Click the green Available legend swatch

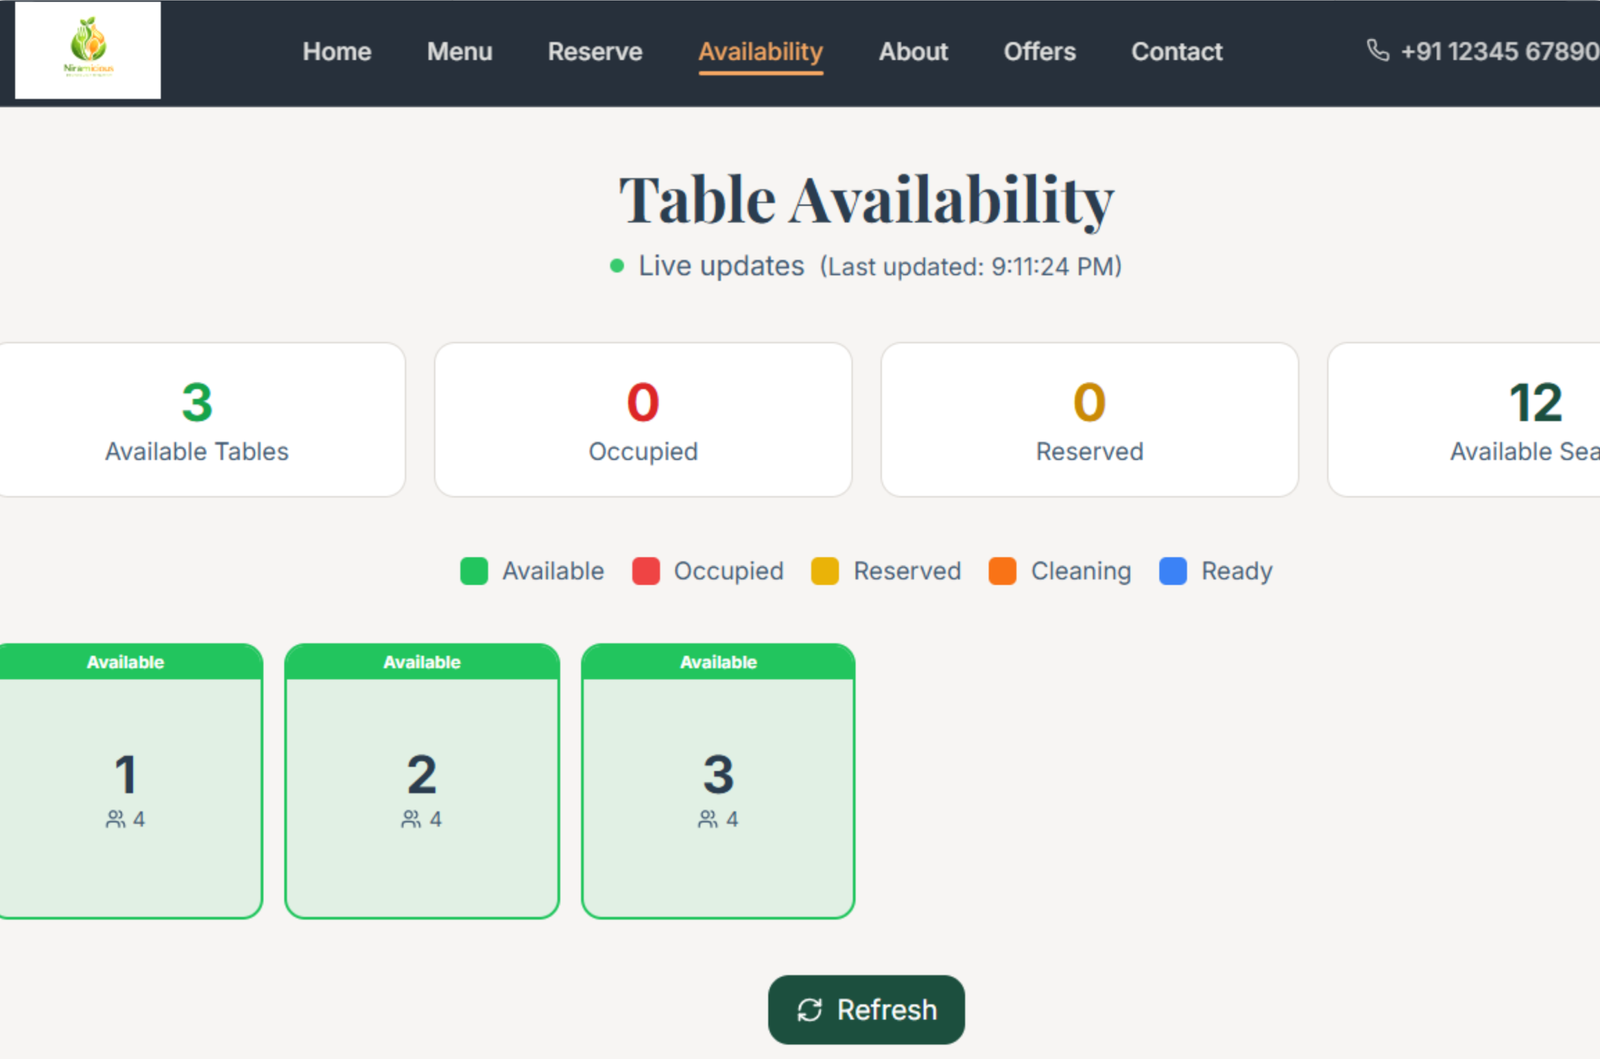[474, 571]
